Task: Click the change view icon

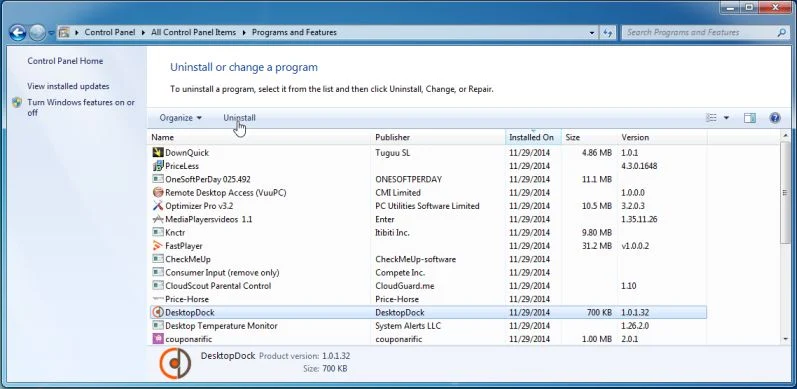Action: [x=712, y=118]
